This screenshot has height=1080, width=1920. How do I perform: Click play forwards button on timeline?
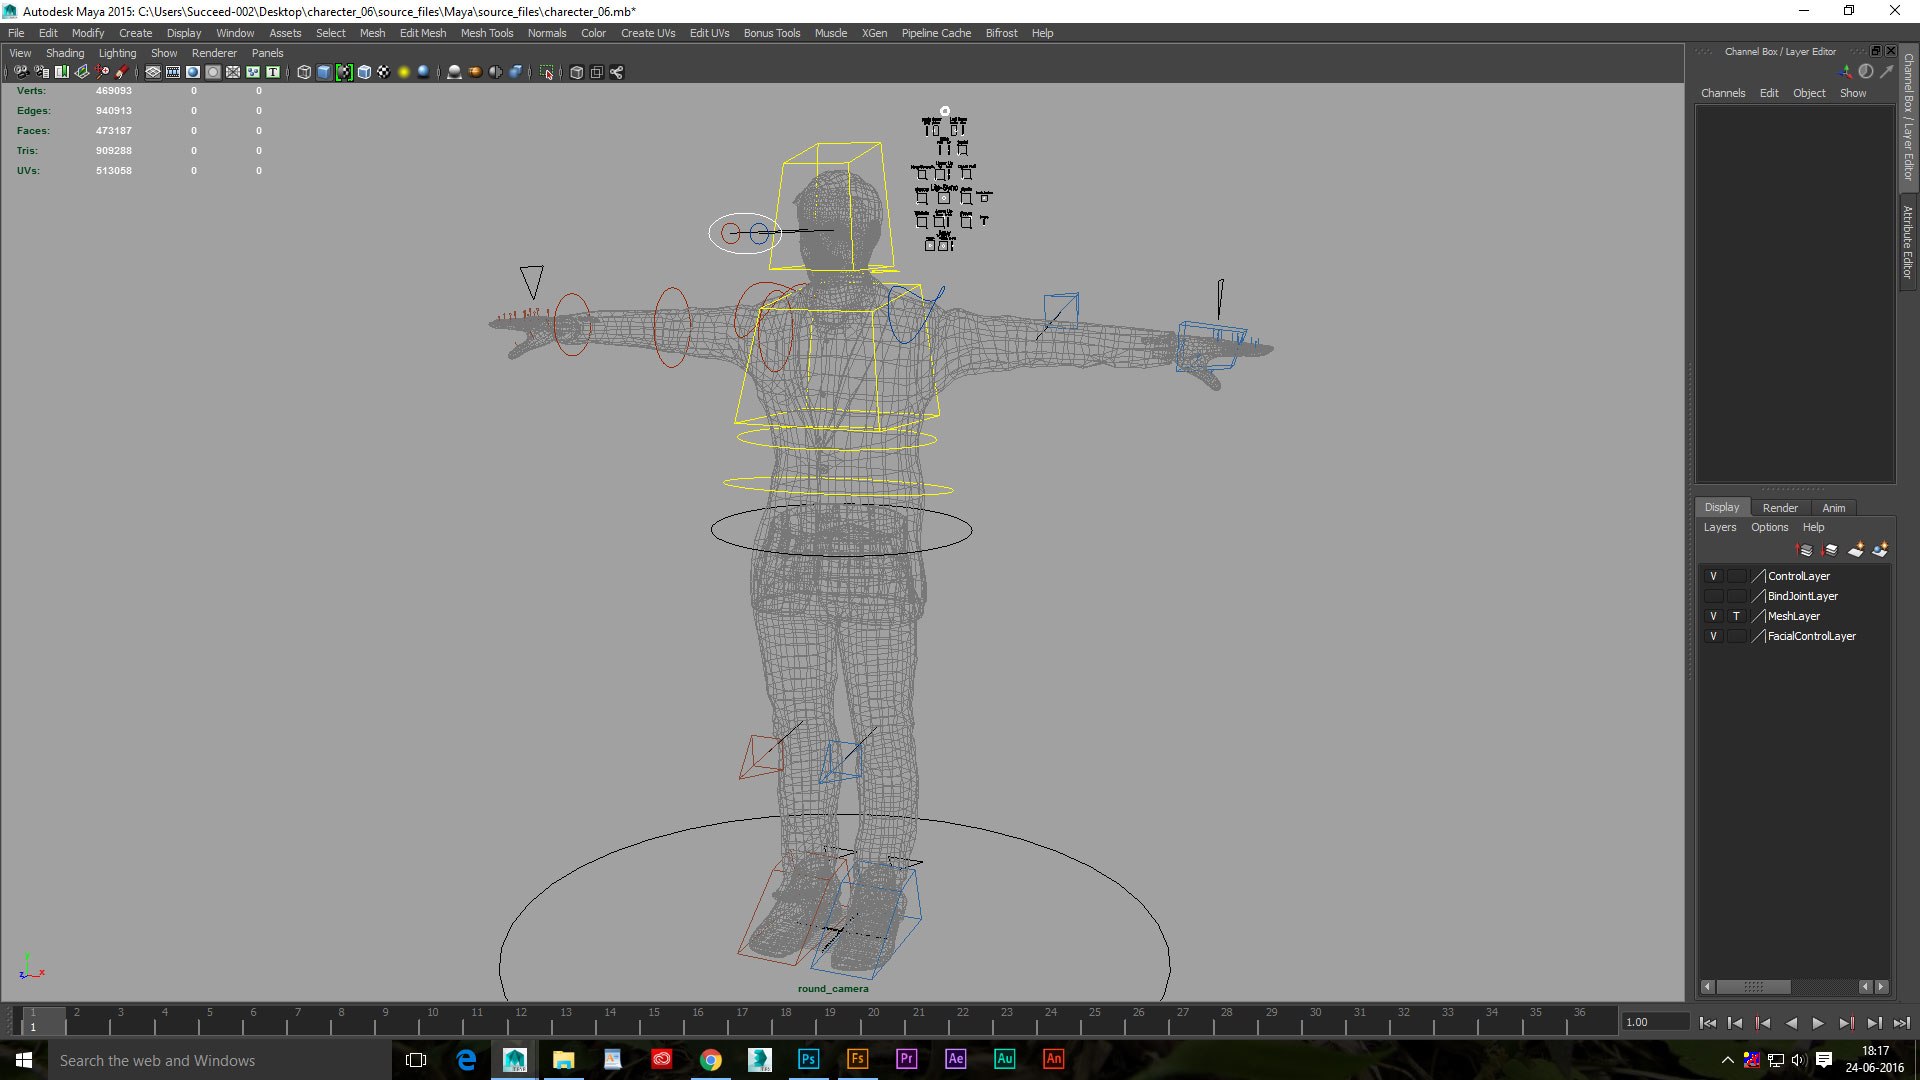tap(1818, 1022)
